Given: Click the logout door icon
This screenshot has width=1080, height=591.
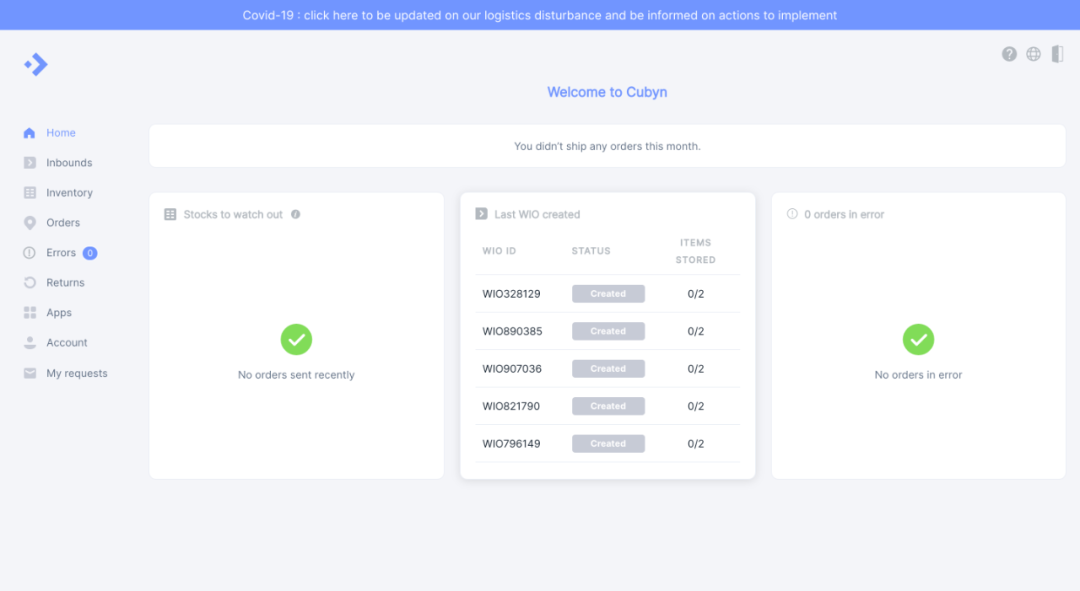Looking at the screenshot, I should tap(1057, 54).
